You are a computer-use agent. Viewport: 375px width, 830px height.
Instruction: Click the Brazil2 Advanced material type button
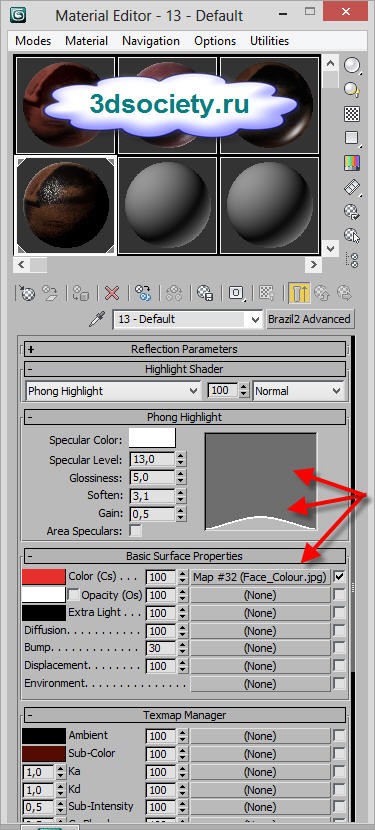coord(309,320)
